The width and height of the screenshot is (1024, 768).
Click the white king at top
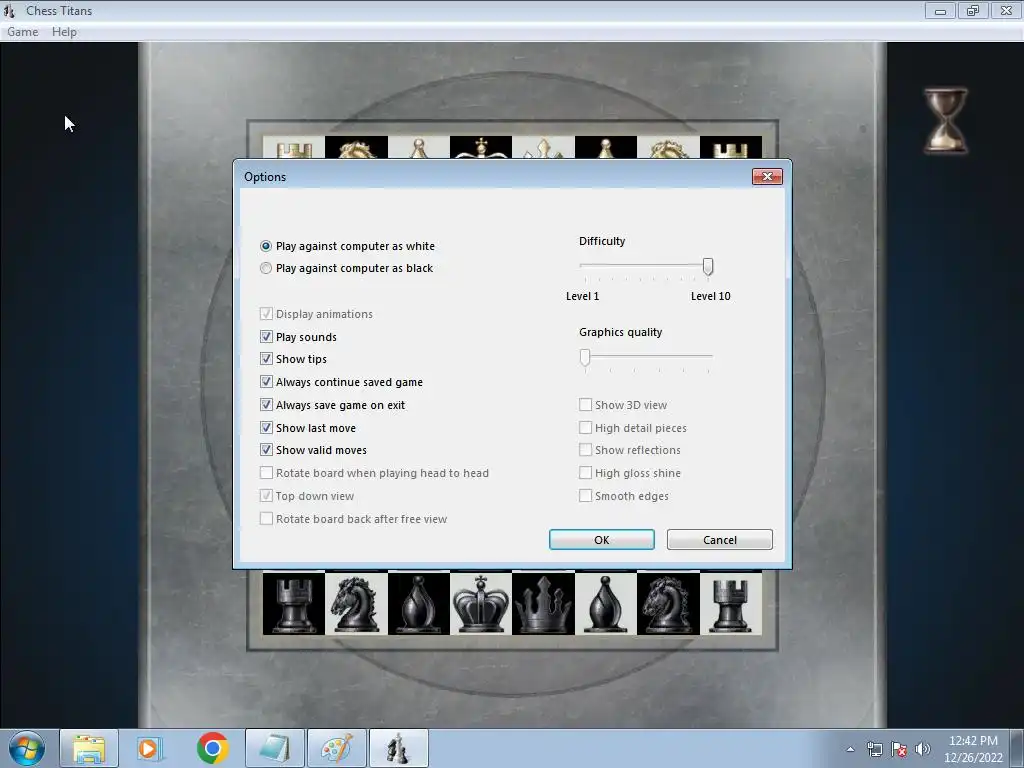481,148
